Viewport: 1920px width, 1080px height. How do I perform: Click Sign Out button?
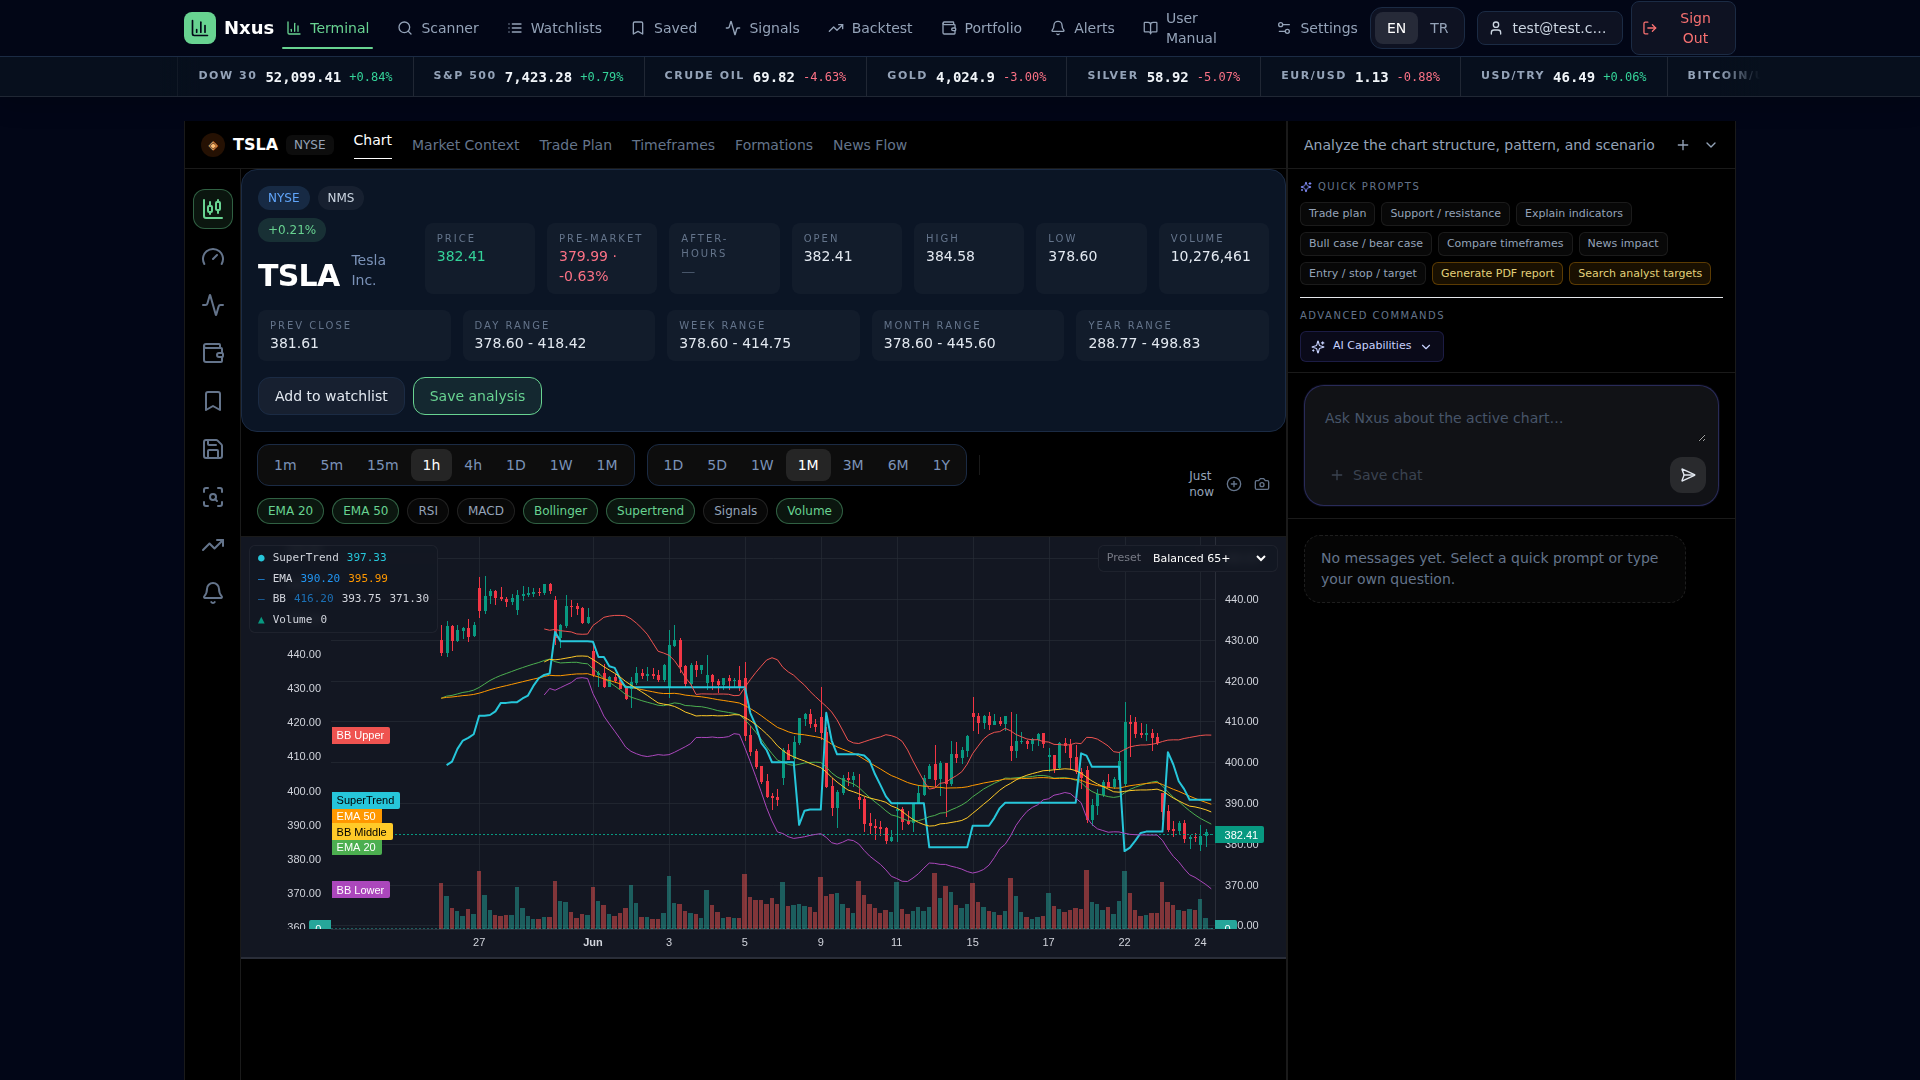(x=1683, y=28)
